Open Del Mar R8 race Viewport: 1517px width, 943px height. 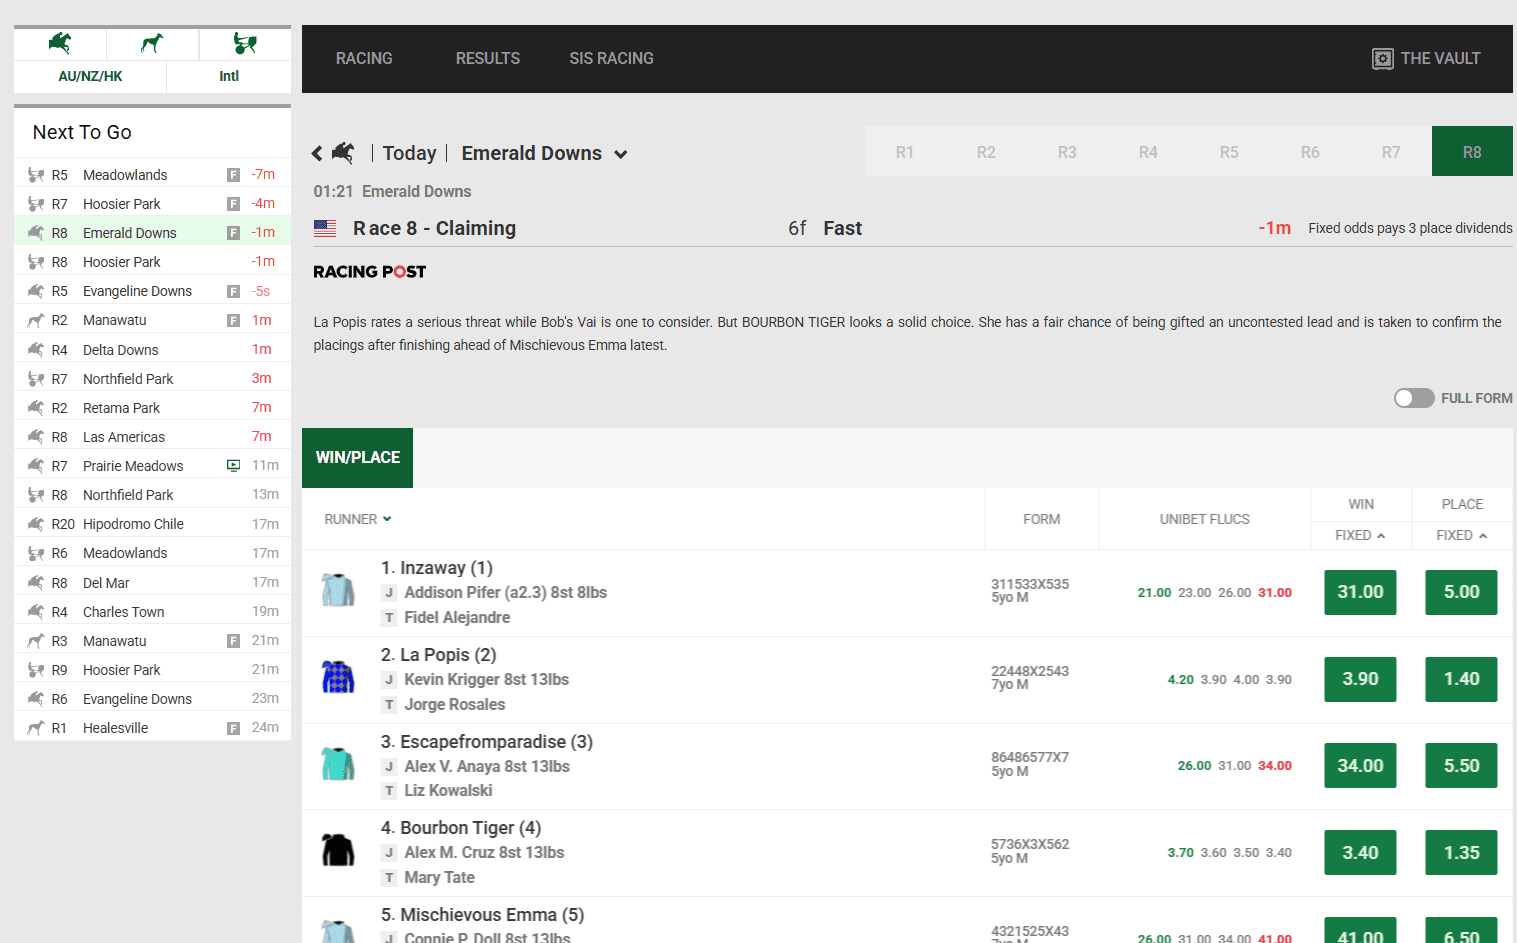tap(152, 583)
